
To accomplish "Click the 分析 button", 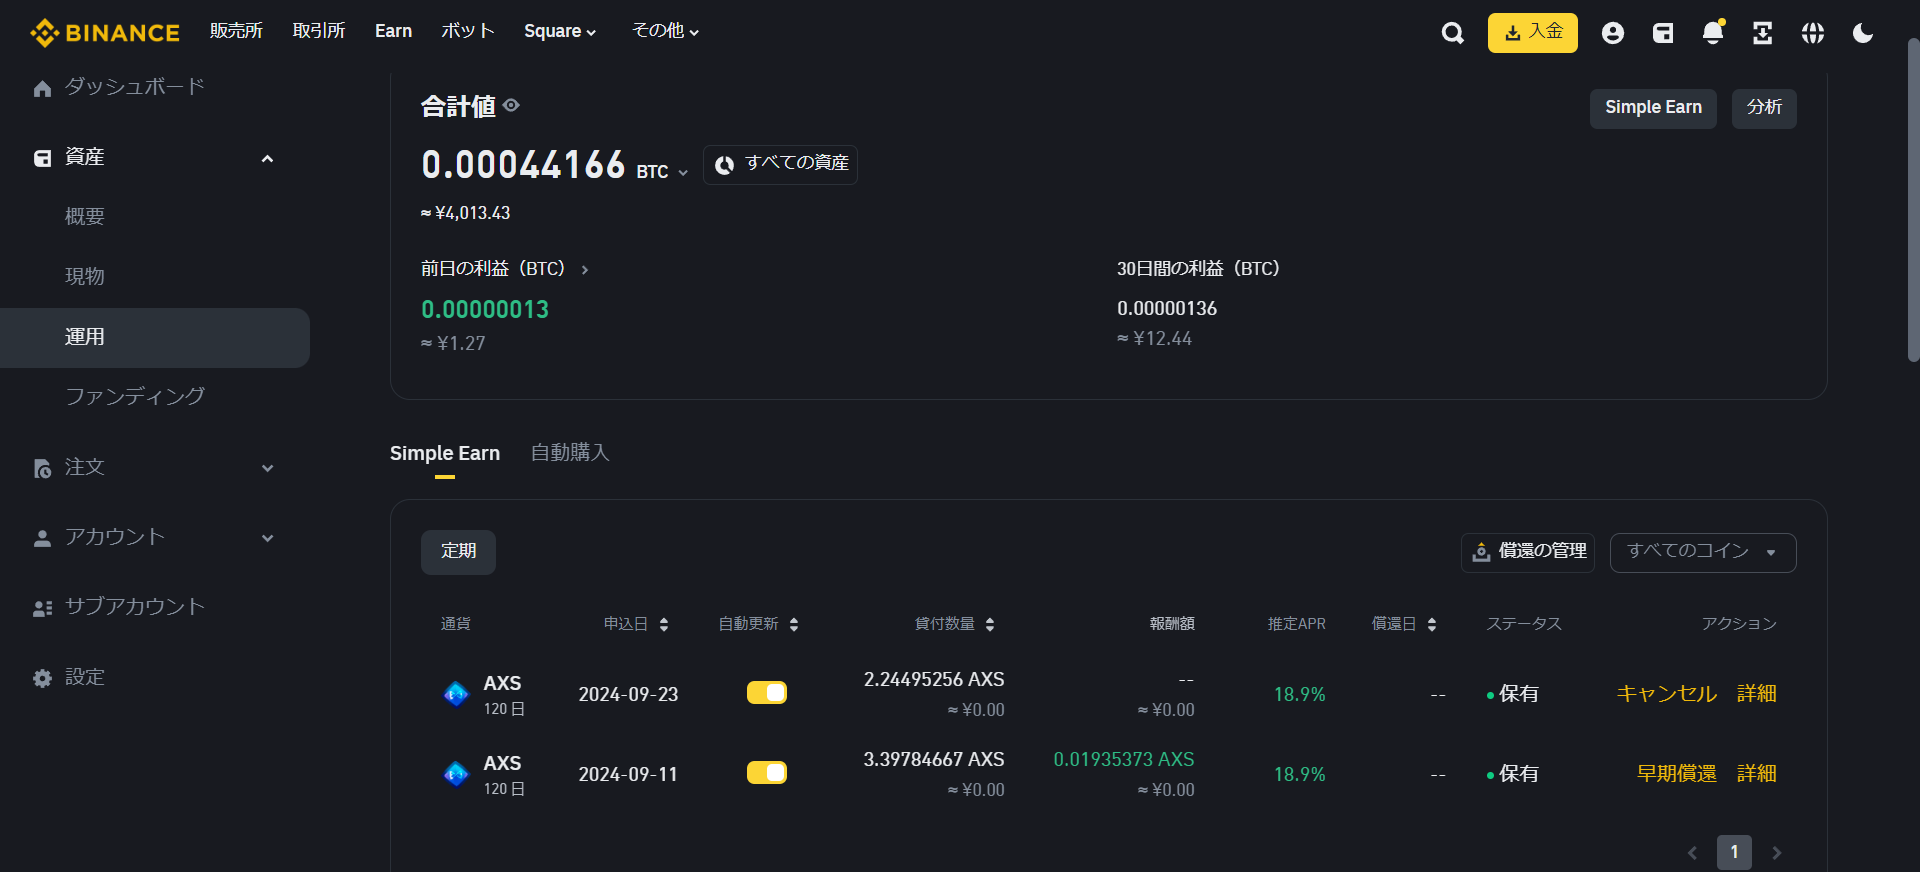I will [x=1764, y=108].
